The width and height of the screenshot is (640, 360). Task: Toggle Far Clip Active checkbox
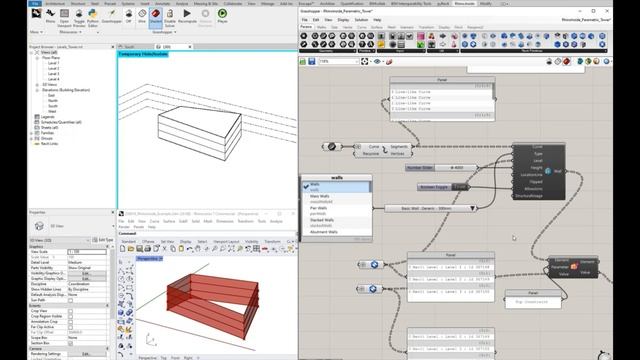[70, 327]
